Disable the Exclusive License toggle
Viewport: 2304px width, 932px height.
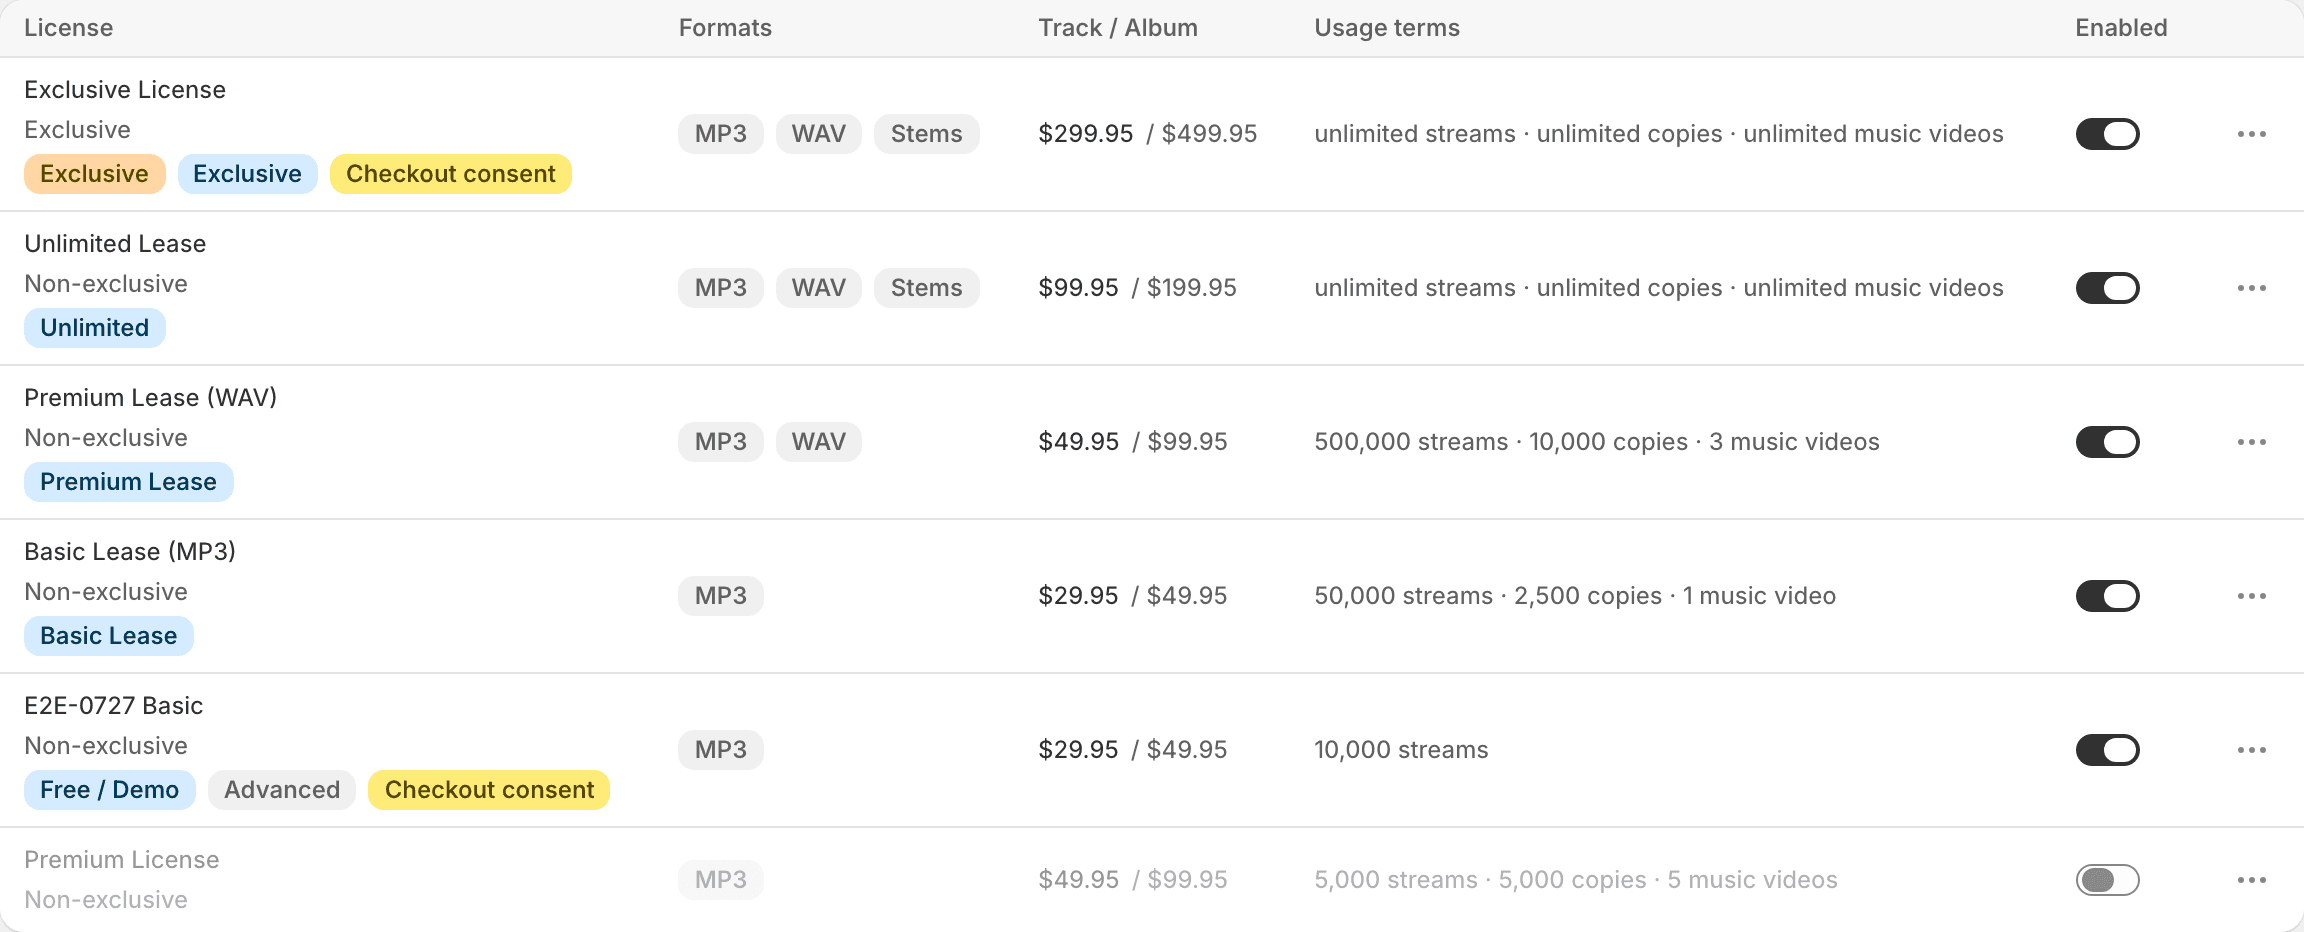(2107, 134)
